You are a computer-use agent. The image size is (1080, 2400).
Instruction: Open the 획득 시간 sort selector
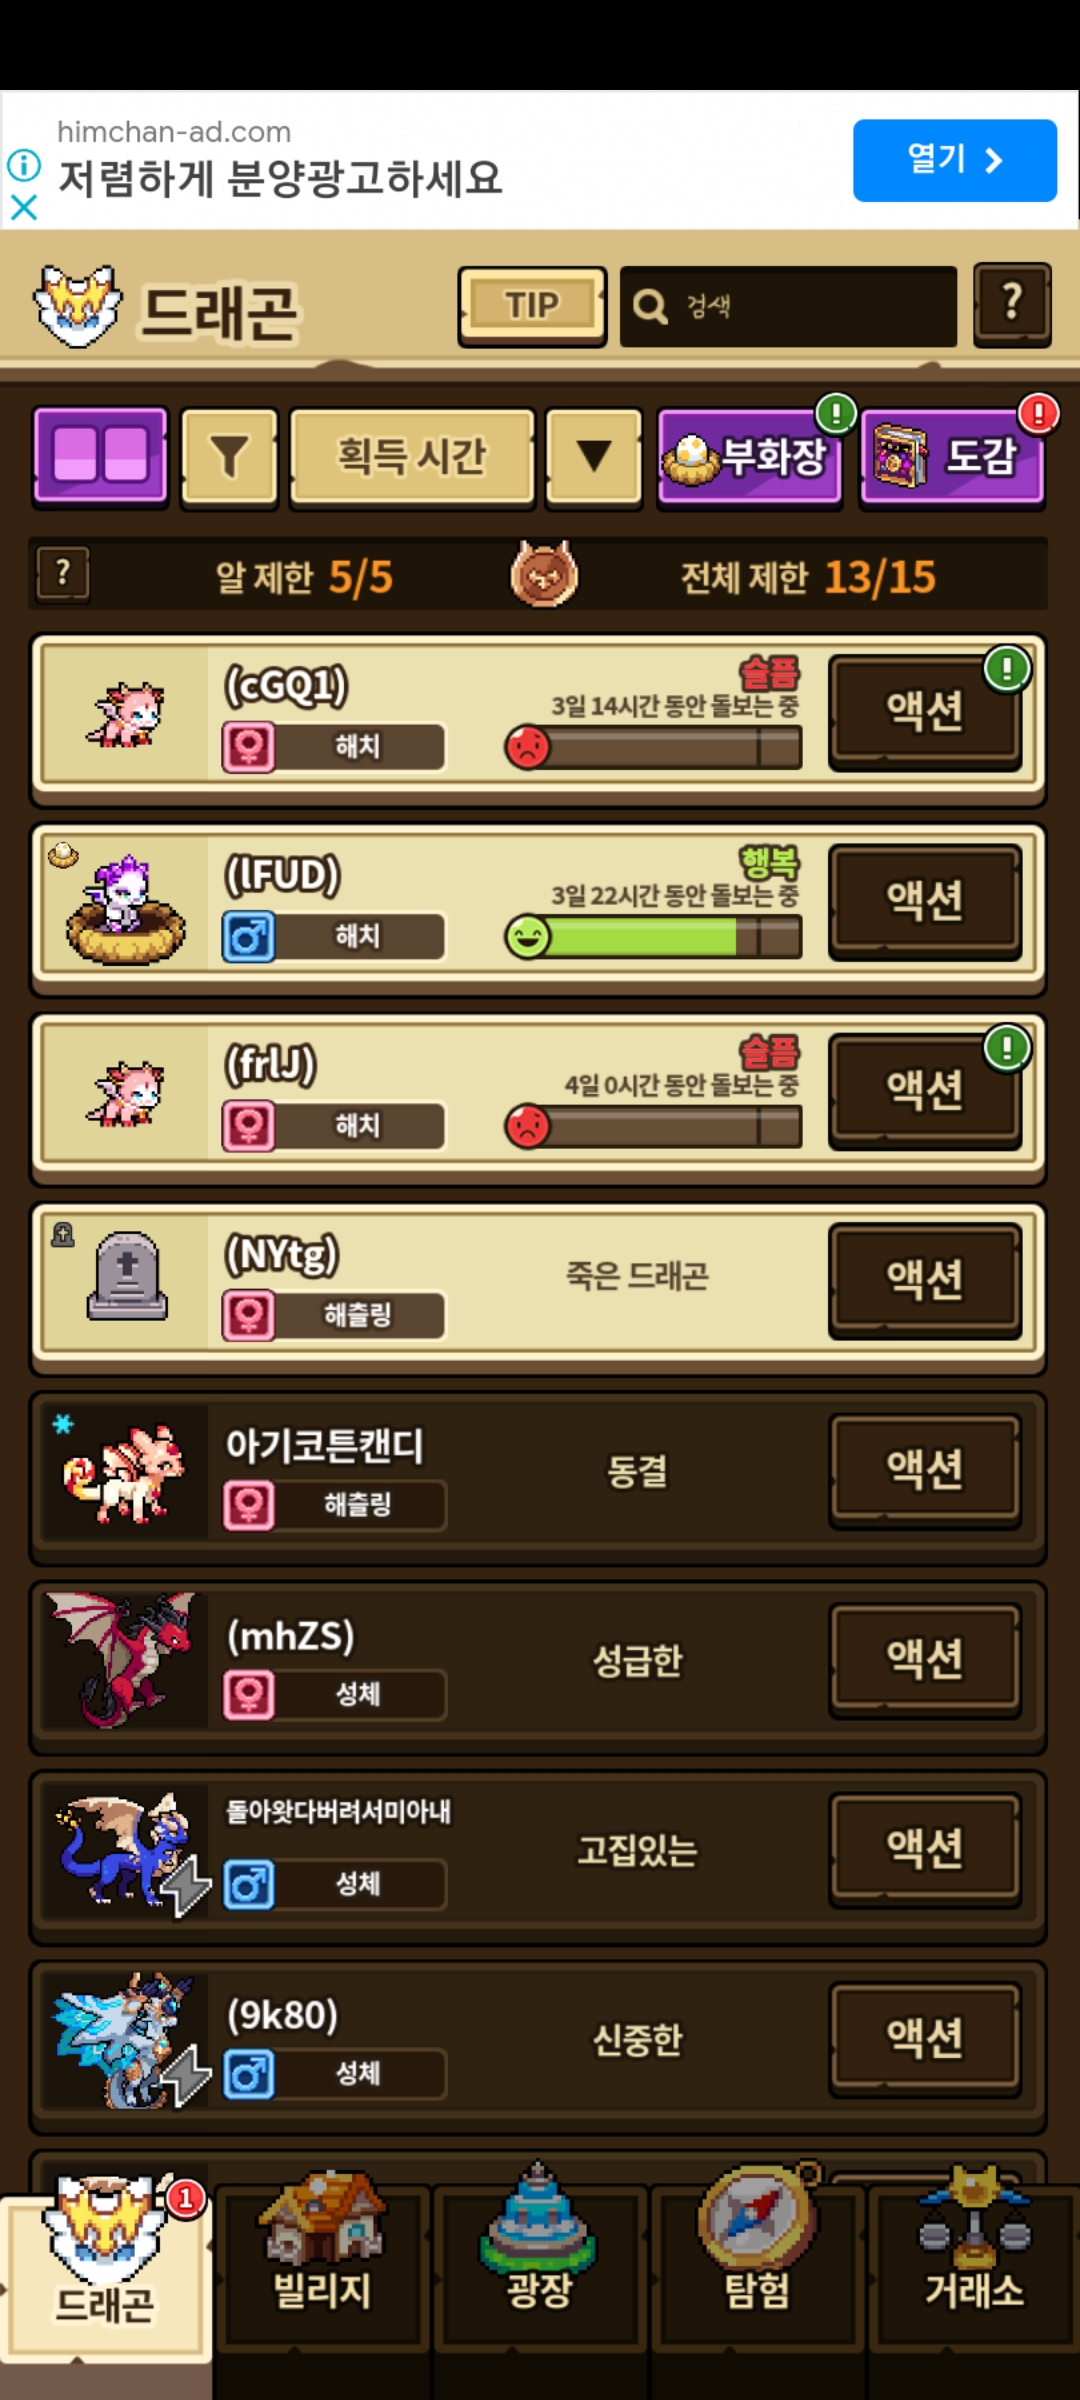(412, 456)
